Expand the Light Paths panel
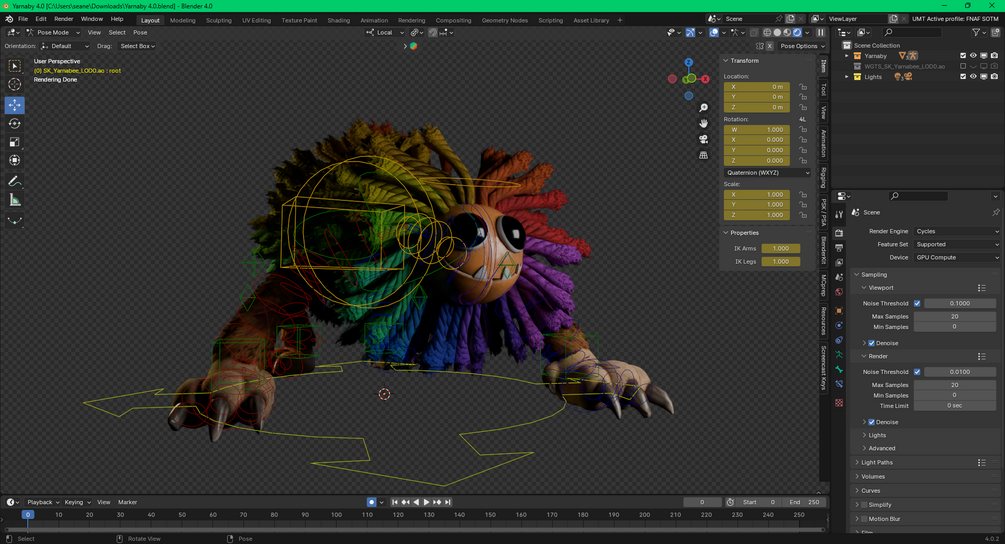The image size is (1005, 544). click(x=877, y=462)
